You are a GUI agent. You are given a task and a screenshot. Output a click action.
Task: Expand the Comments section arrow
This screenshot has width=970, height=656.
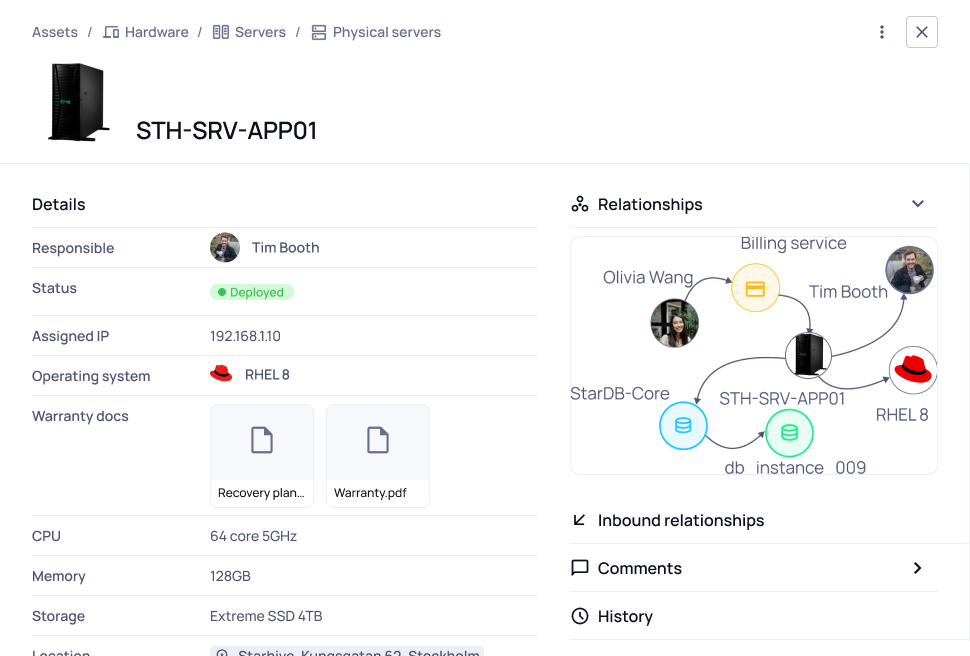(x=917, y=568)
